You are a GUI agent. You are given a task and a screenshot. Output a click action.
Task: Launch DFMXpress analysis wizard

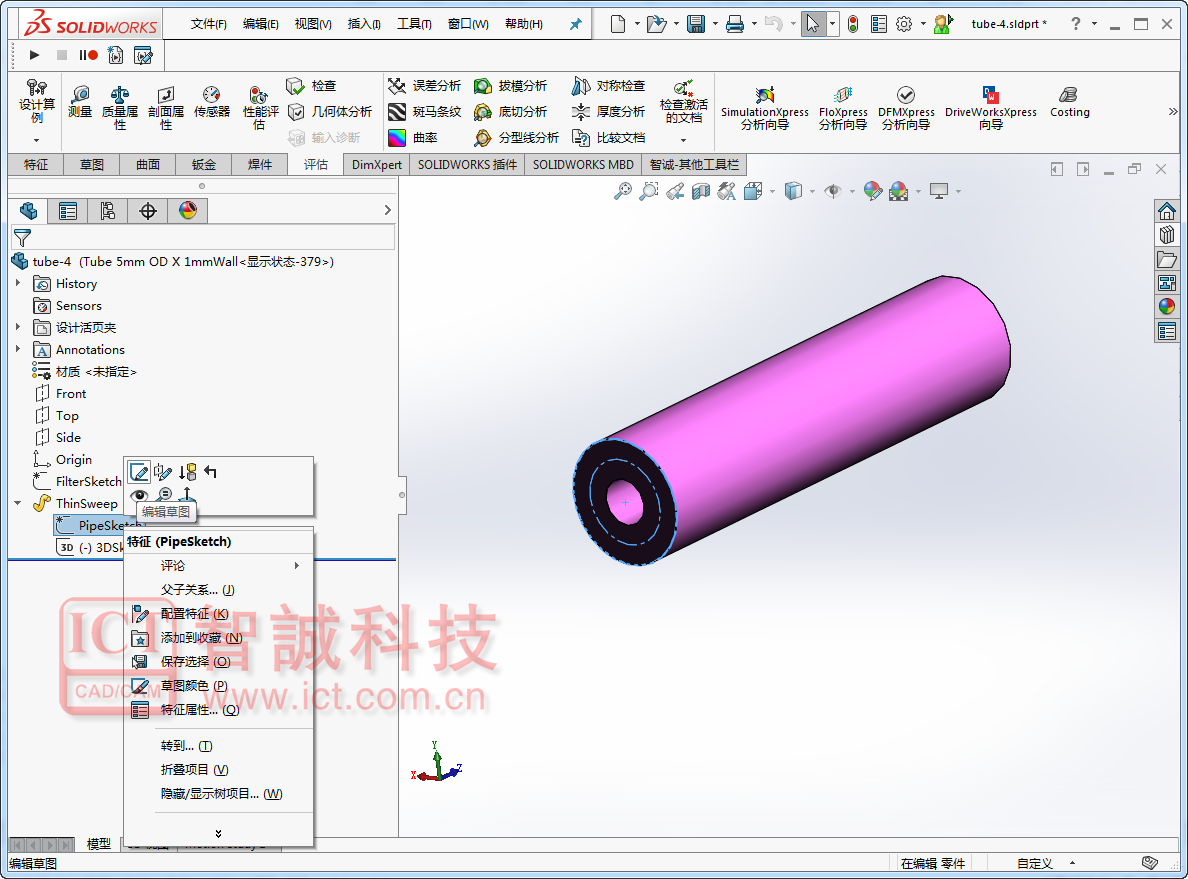click(906, 107)
